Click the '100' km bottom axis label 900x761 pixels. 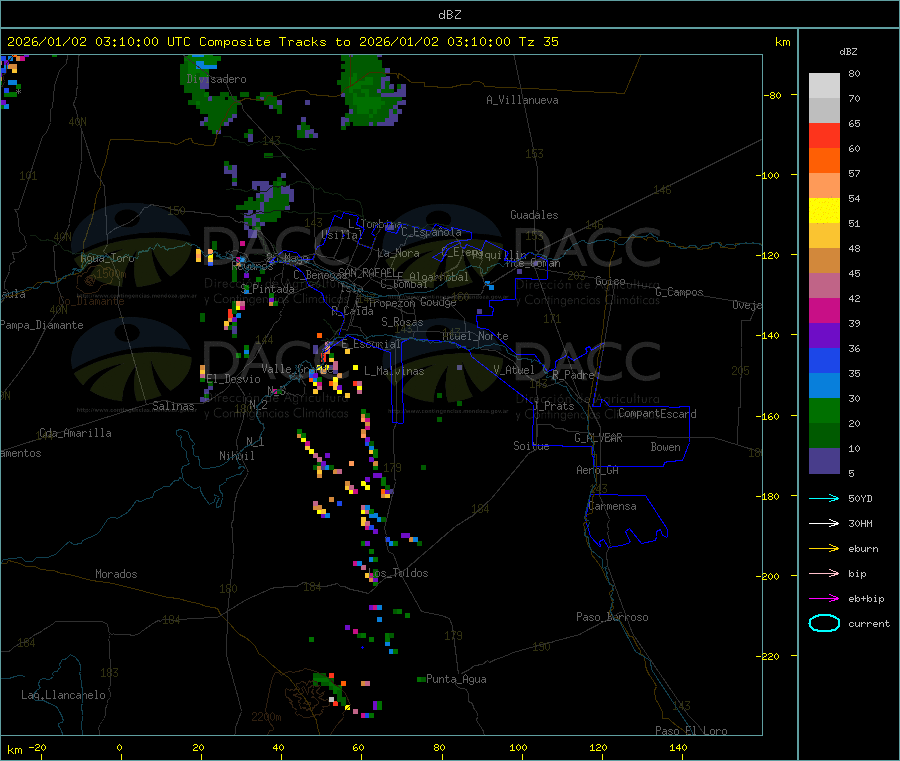(x=518, y=747)
